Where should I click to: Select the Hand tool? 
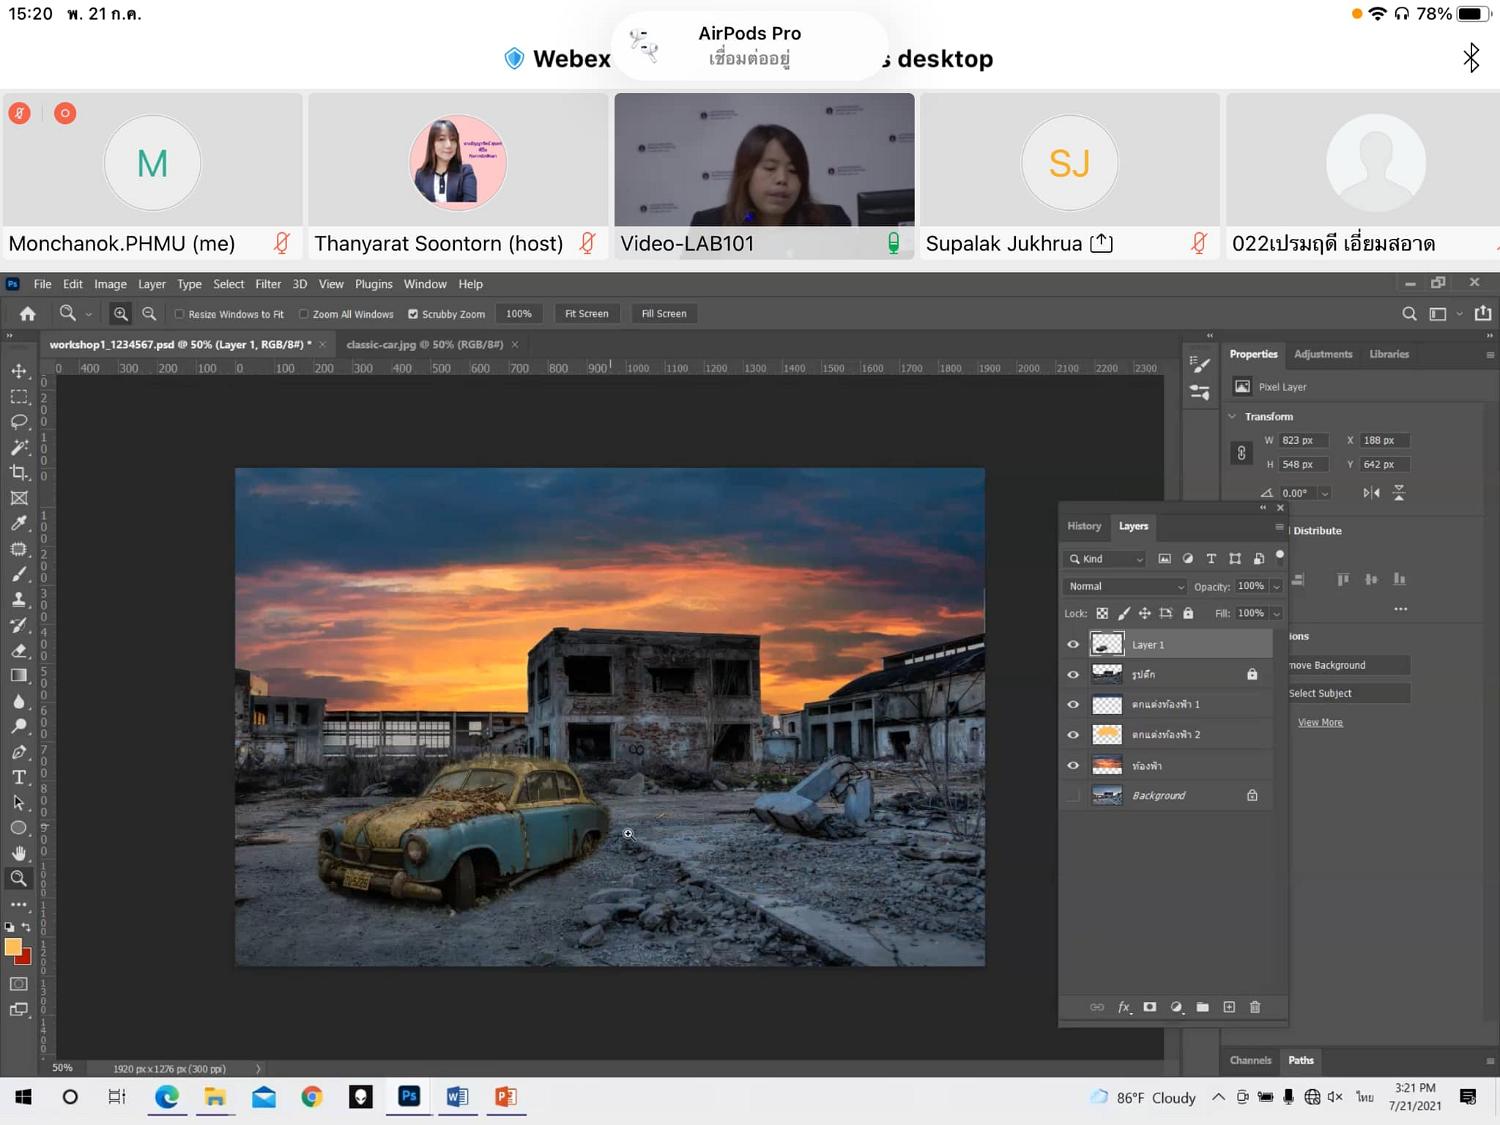(x=19, y=853)
